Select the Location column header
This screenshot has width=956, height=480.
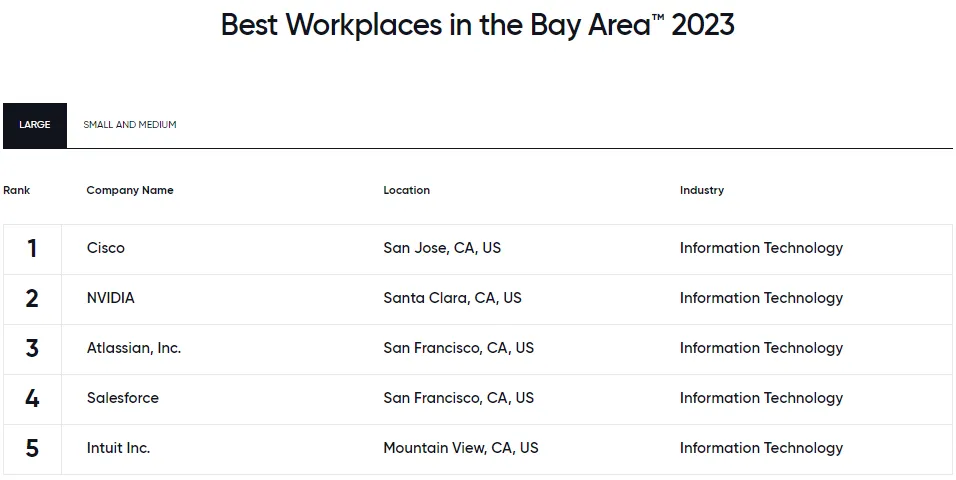pyautogui.click(x=407, y=190)
